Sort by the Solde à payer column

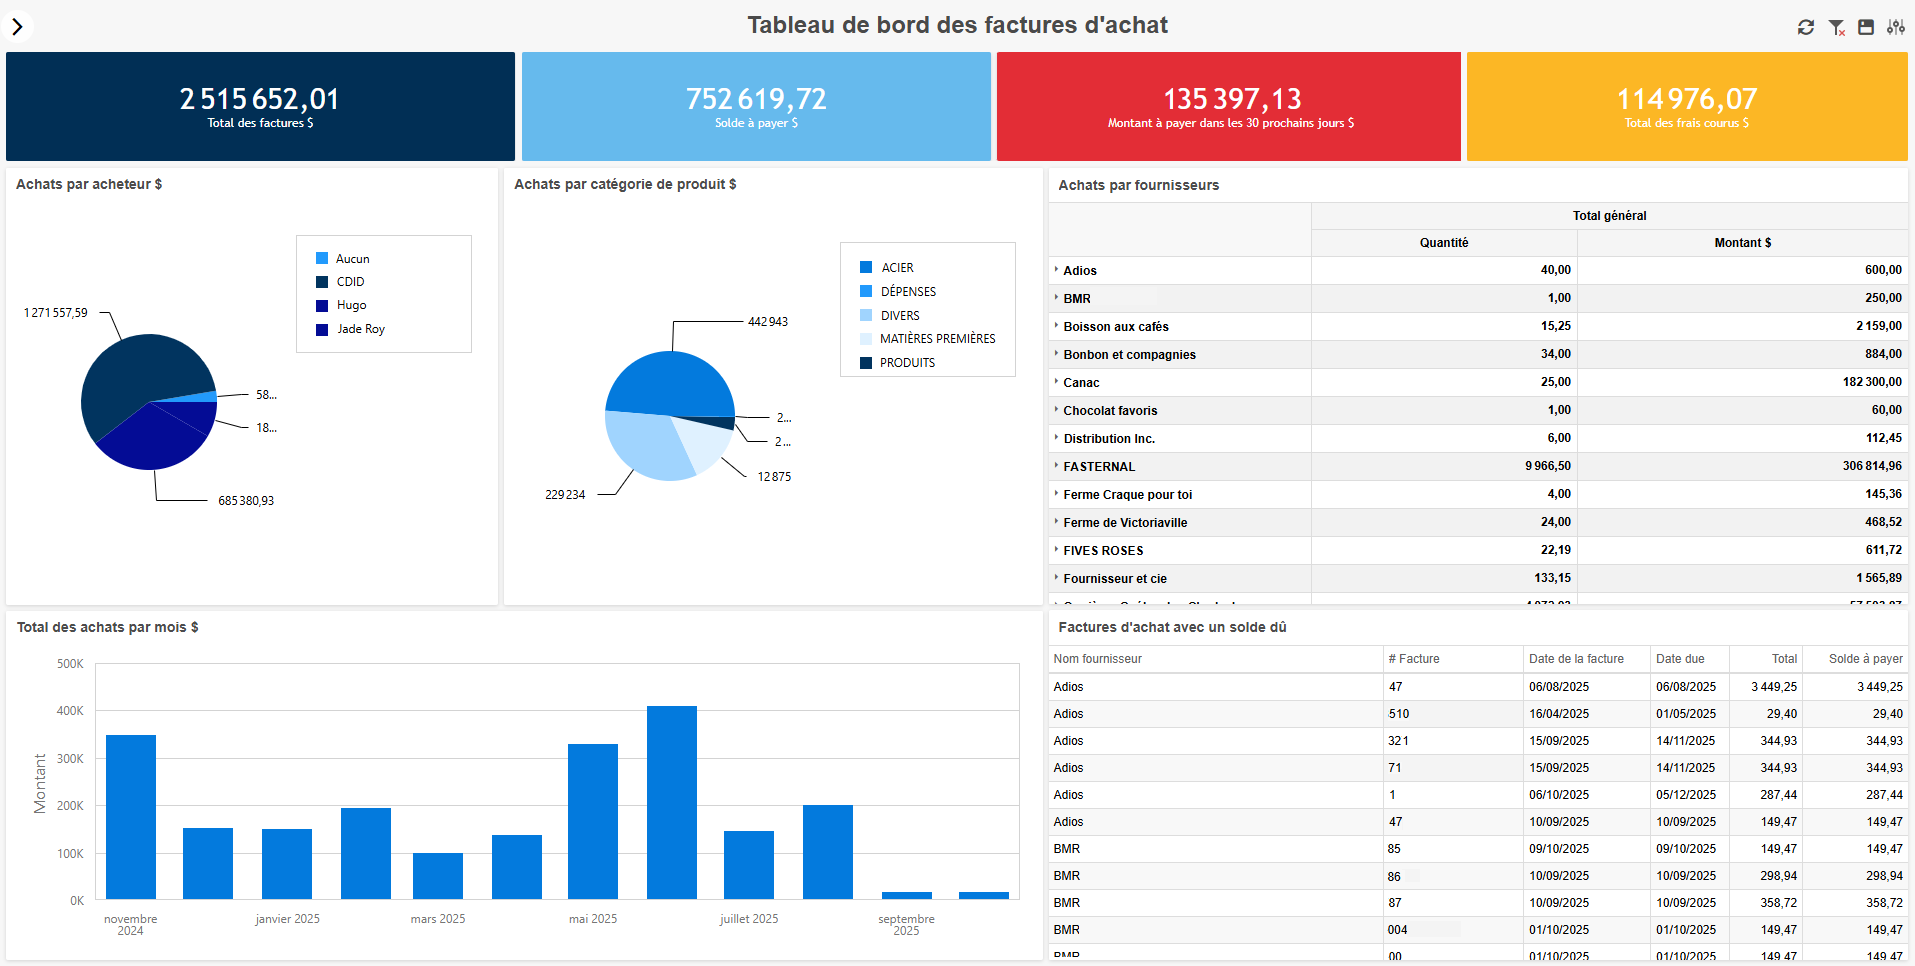pyautogui.click(x=1864, y=659)
